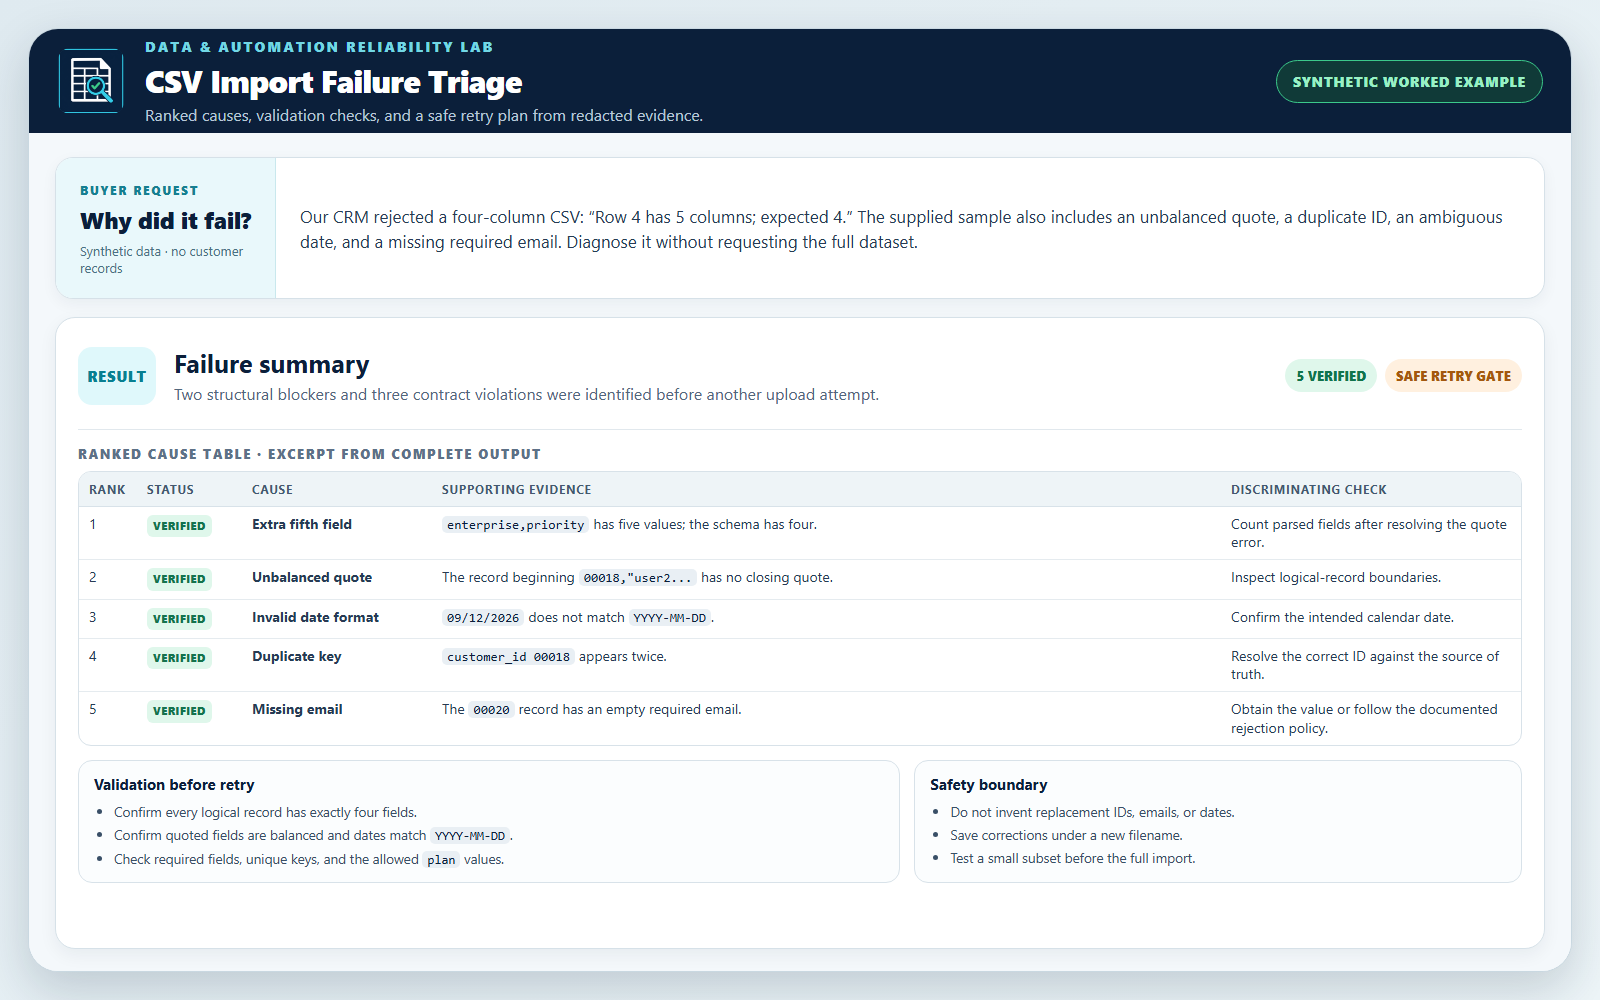Screen dimensions: 1600x1000
Task: Click 'Do not invent replacement IDs, emails, or dates.'
Action: click(1092, 812)
